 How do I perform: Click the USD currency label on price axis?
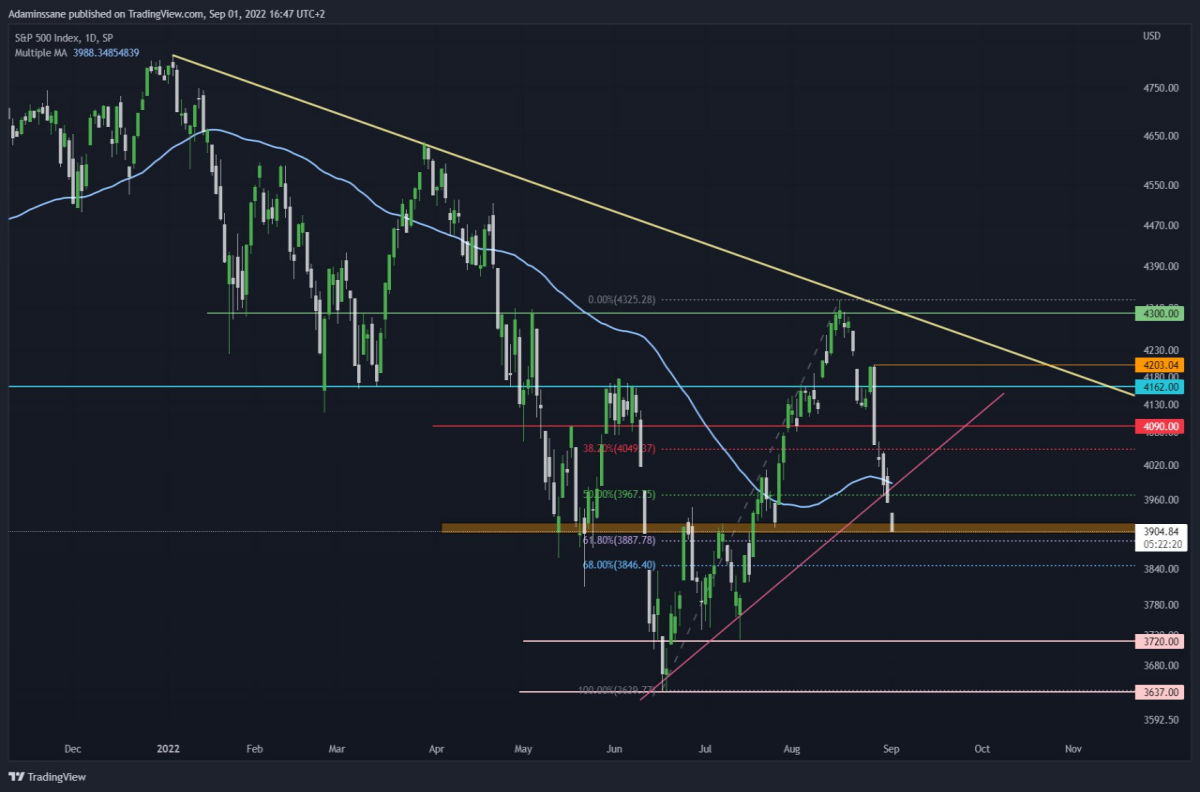pyautogui.click(x=1151, y=37)
